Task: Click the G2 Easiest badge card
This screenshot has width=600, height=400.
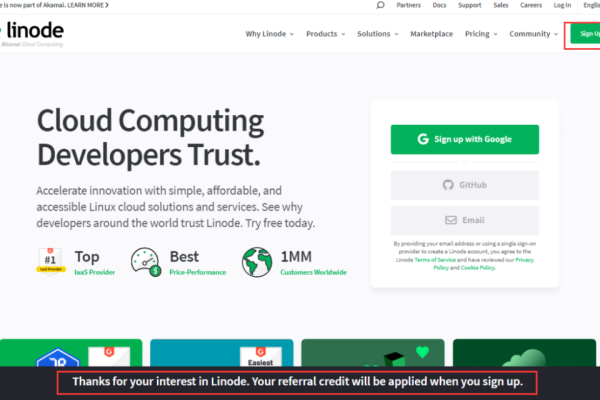Action: [221, 356]
